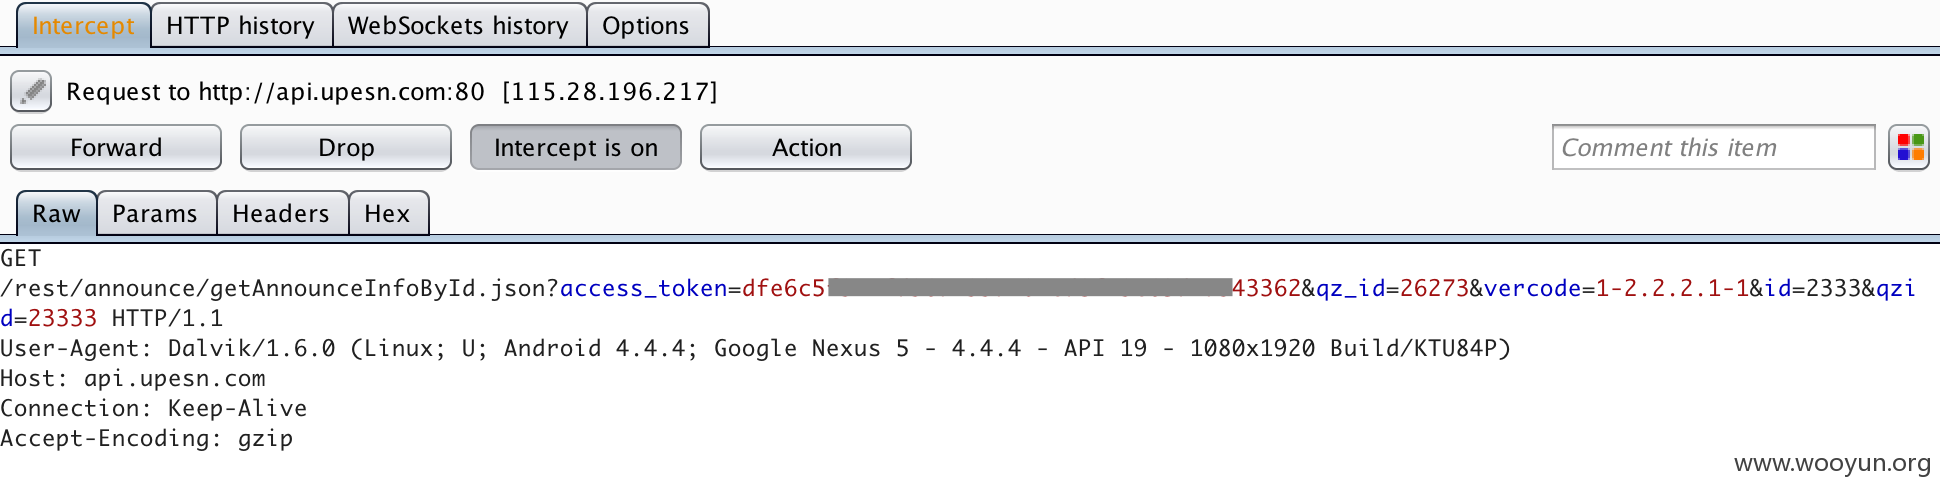
Task: Show the Params view tab
Action: (156, 214)
